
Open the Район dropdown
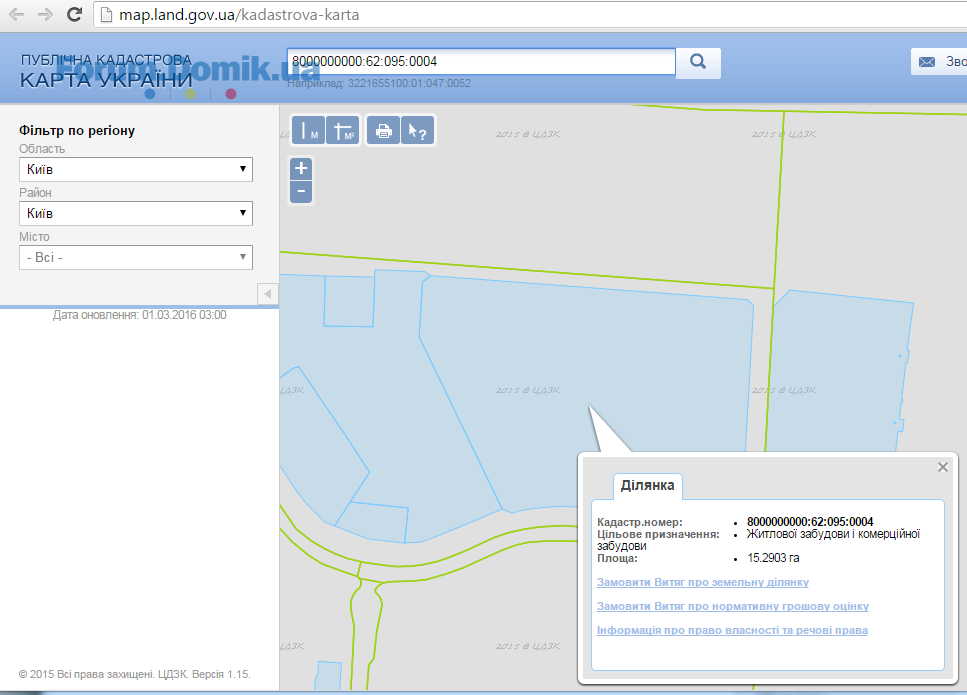(135, 213)
